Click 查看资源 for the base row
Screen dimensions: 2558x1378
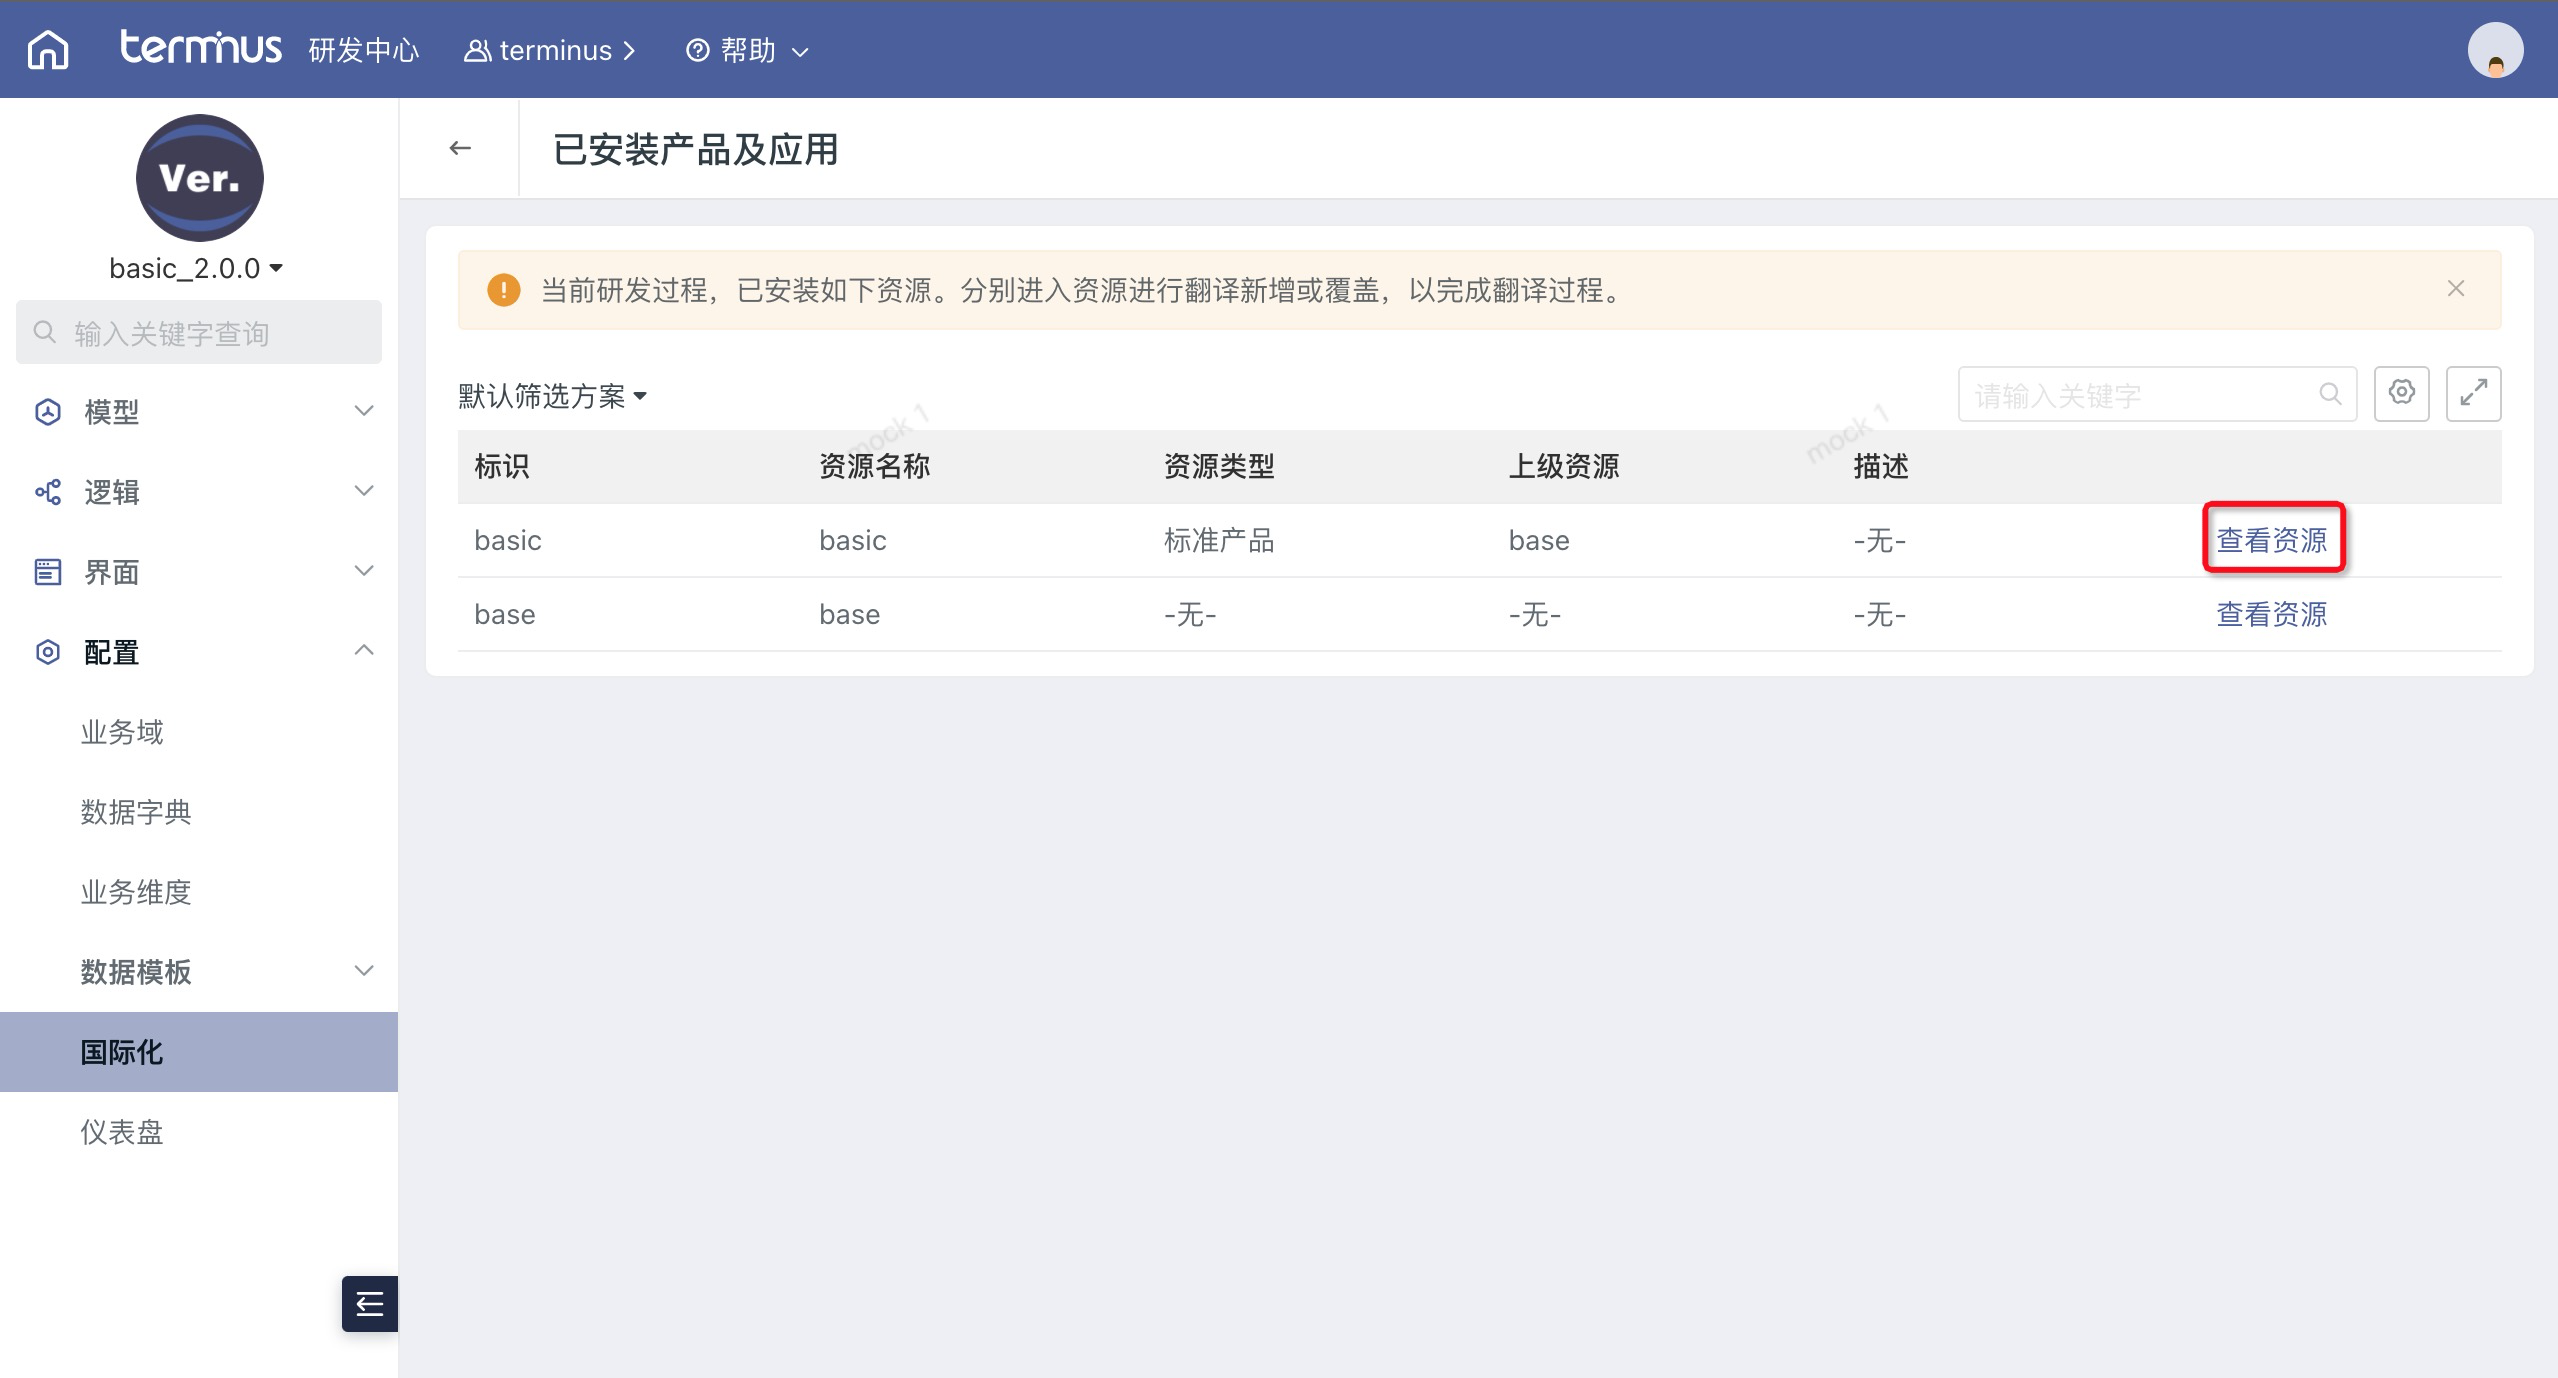click(2272, 614)
